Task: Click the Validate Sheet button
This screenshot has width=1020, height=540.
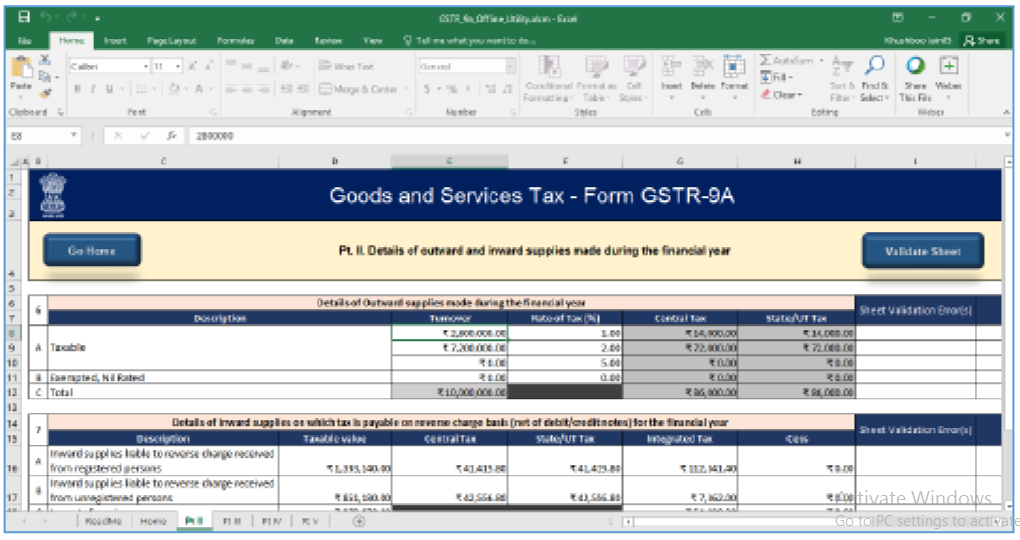Action: point(922,251)
